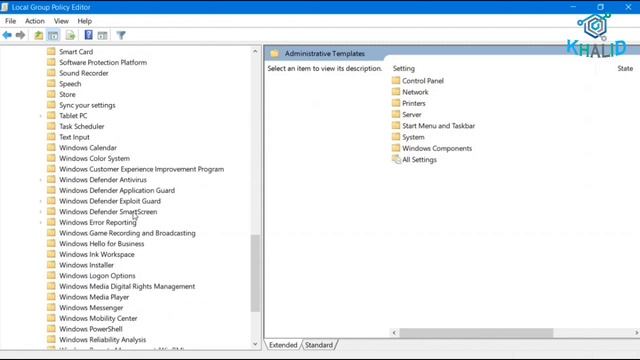Click right pane horizontal scroll left arrow
The width and height of the screenshot is (640, 360).
click(394, 333)
